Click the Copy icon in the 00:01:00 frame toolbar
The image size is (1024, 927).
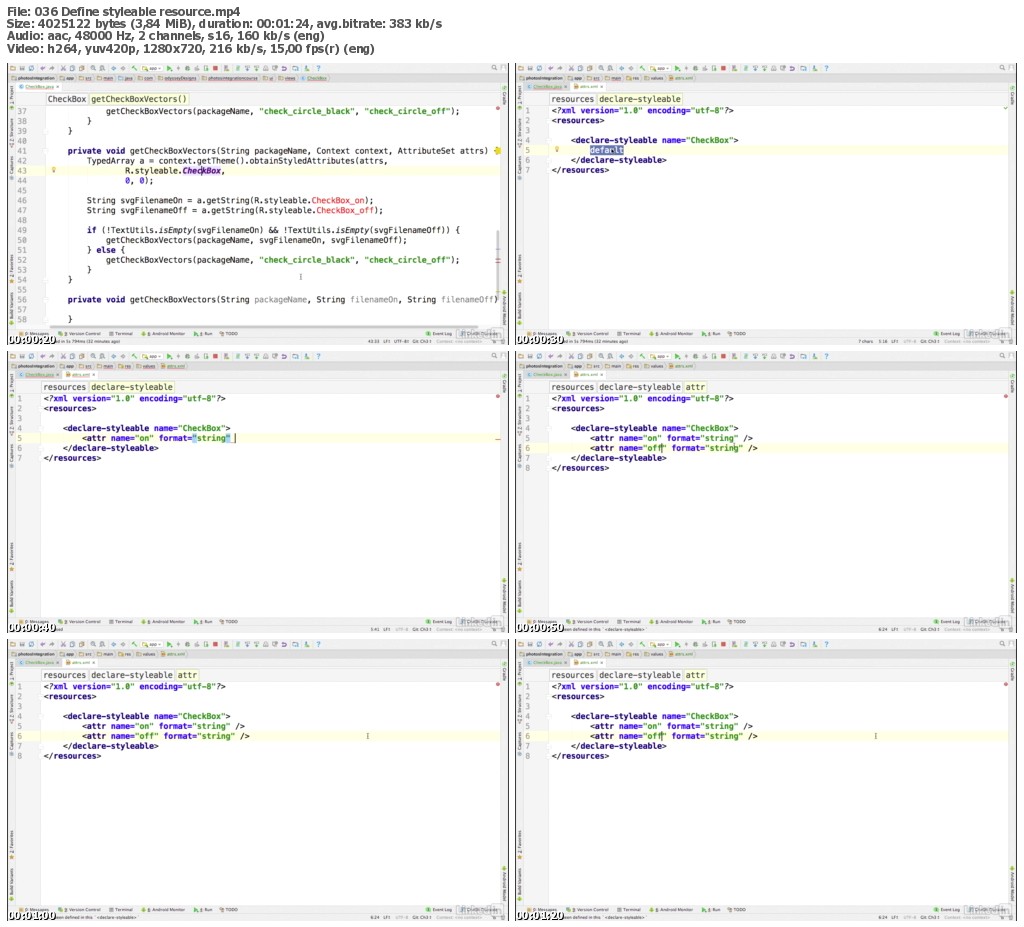72,644
